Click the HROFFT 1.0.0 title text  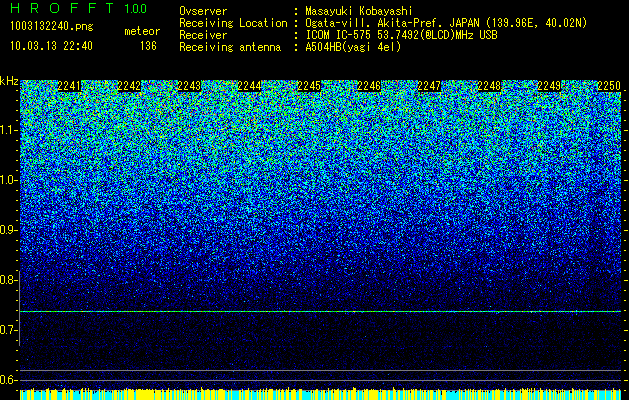pyautogui.click(x=79, y=8)
